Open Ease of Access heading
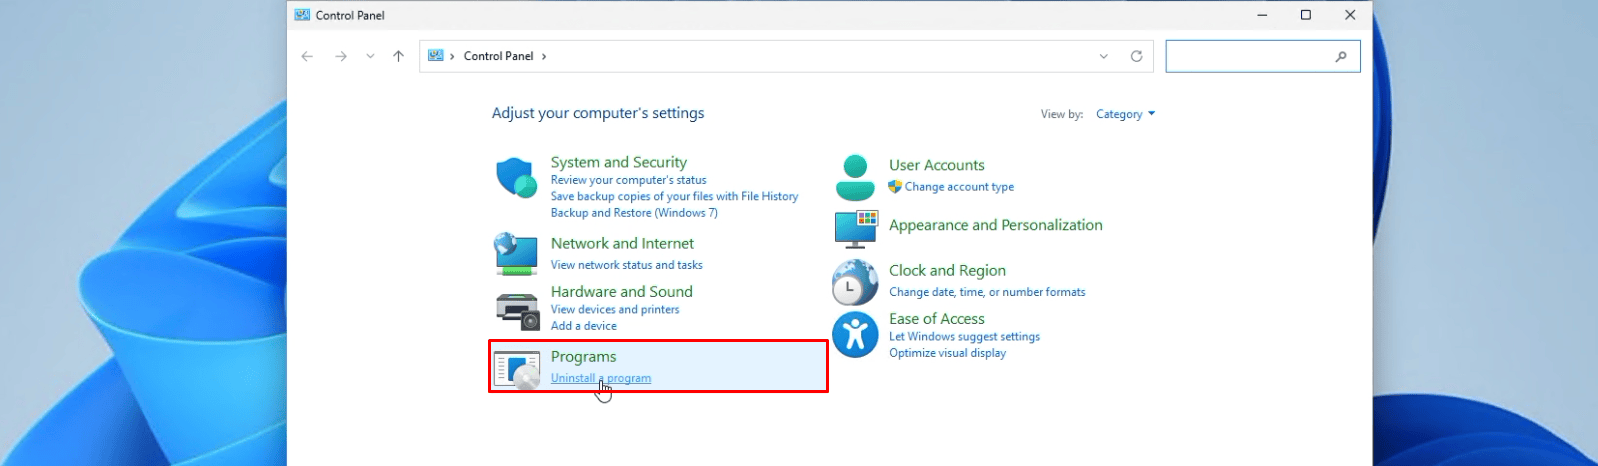The width and height of the screenshot is (1598, 466). pyautogui.click(x=937, y=318)
